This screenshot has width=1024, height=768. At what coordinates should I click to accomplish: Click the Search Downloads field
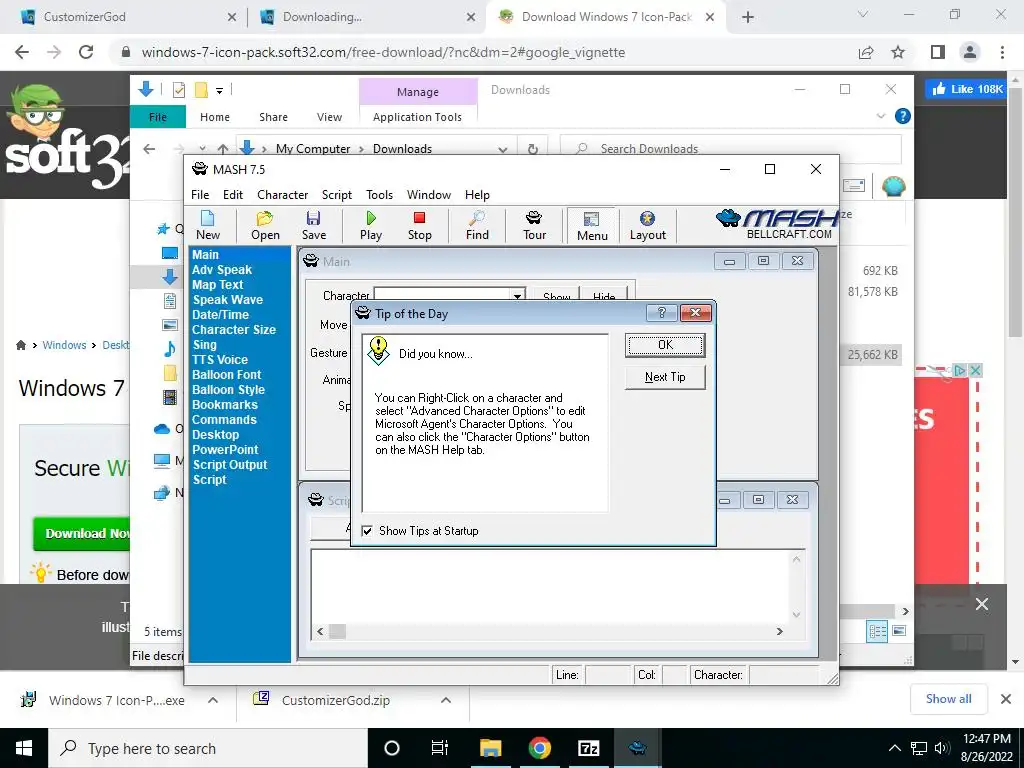coord(731,149)
